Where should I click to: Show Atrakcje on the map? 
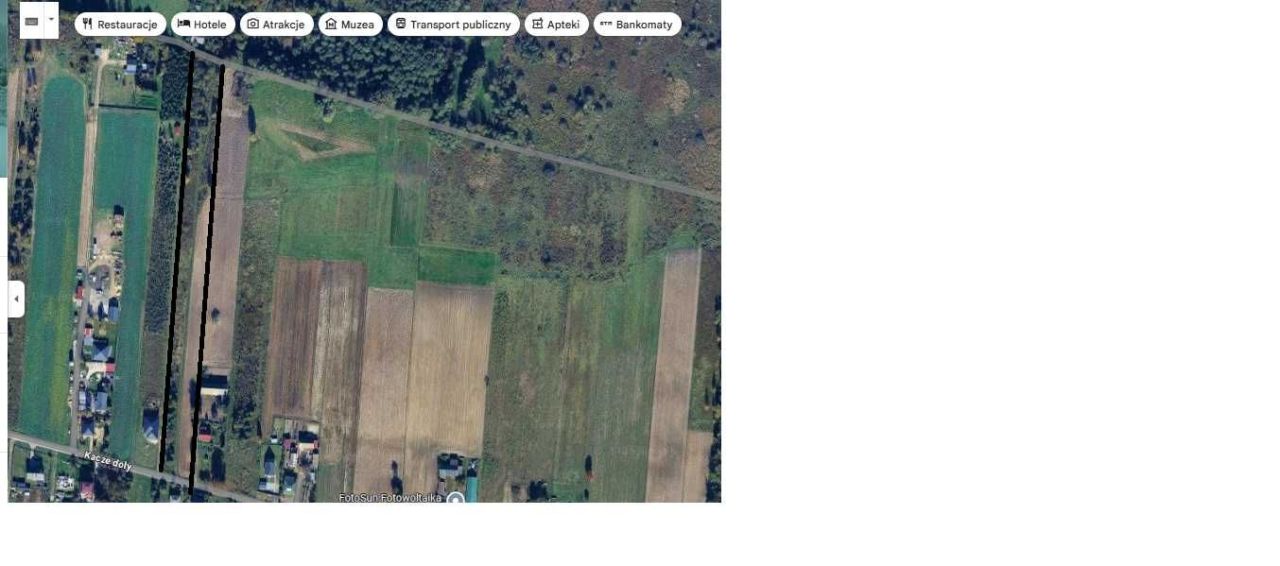click(276, 24)
